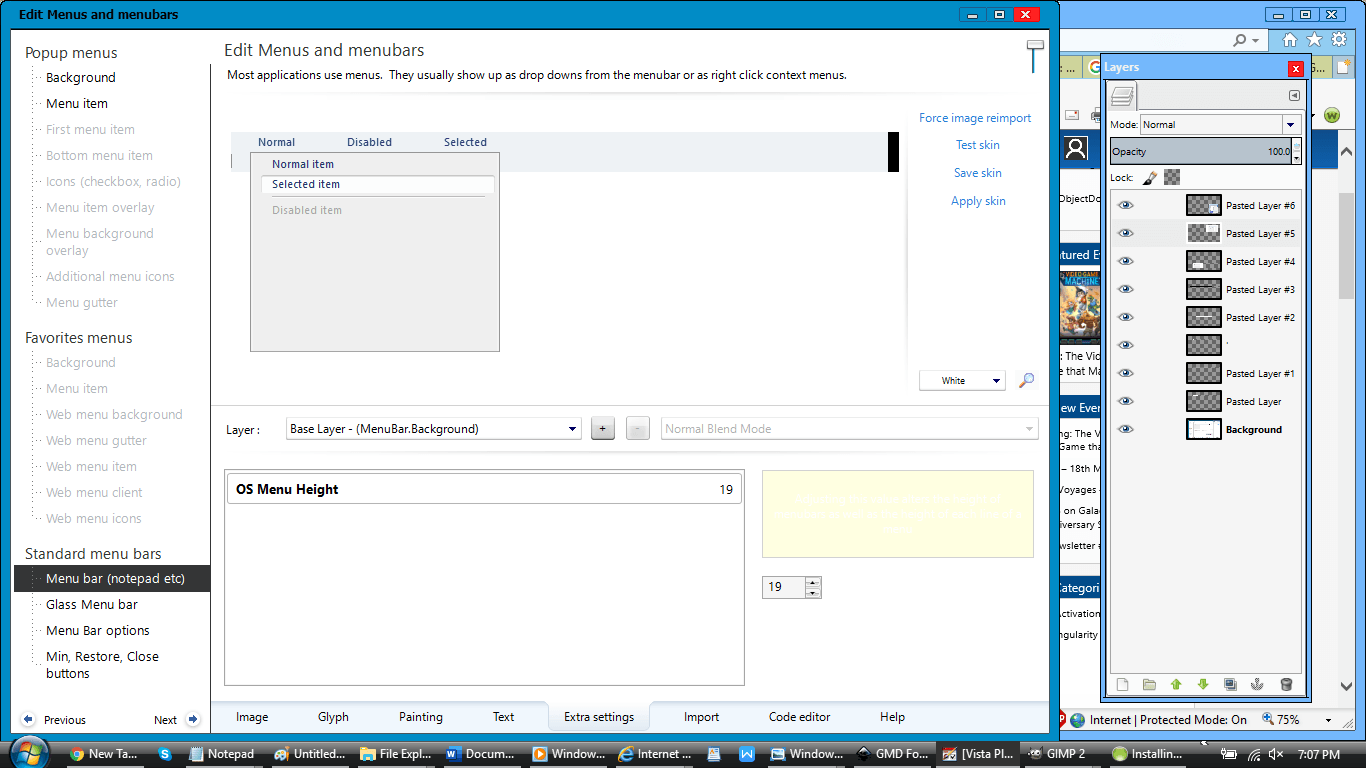The height and width of the screenshot is (768, 1366).
Task: Open Layers dock configure menu arrow
Action: tap(1294, 95)
